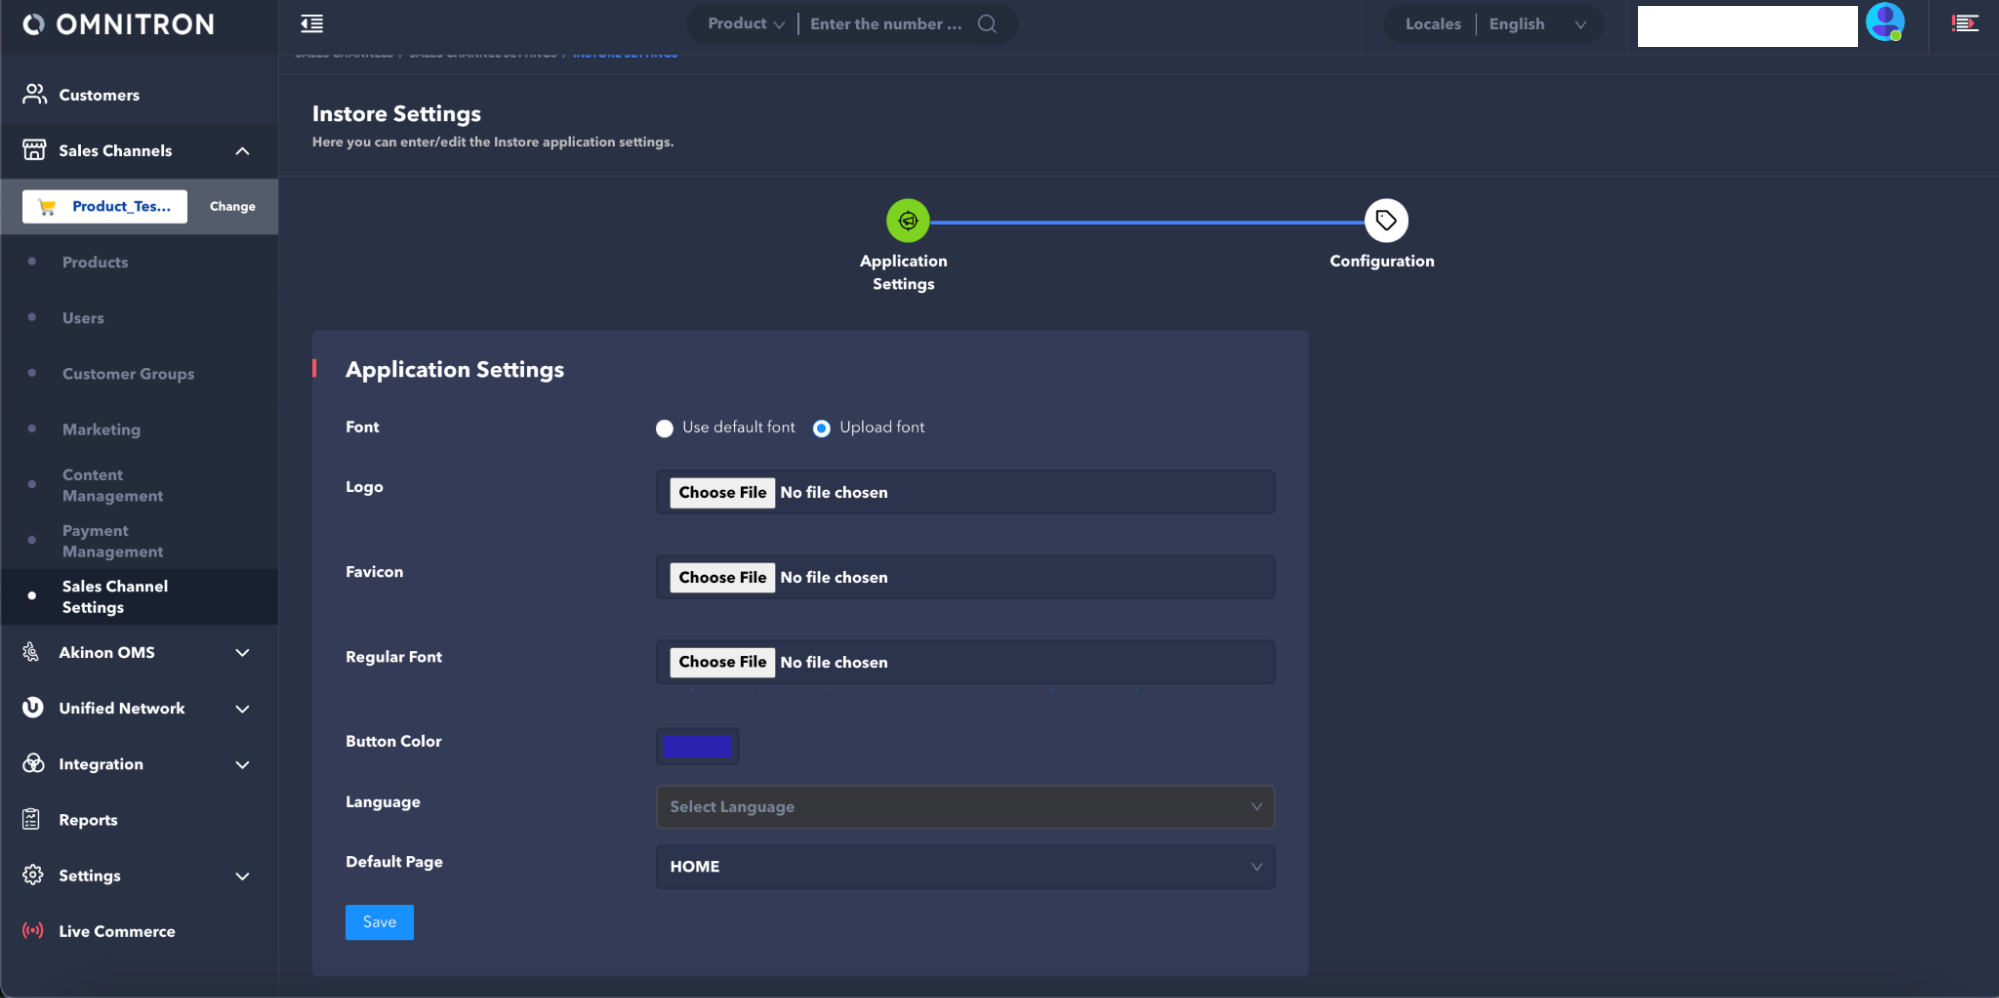
Task: Click Choose File for the Logo
Action: pyautogui.click(x=722, y=492)
